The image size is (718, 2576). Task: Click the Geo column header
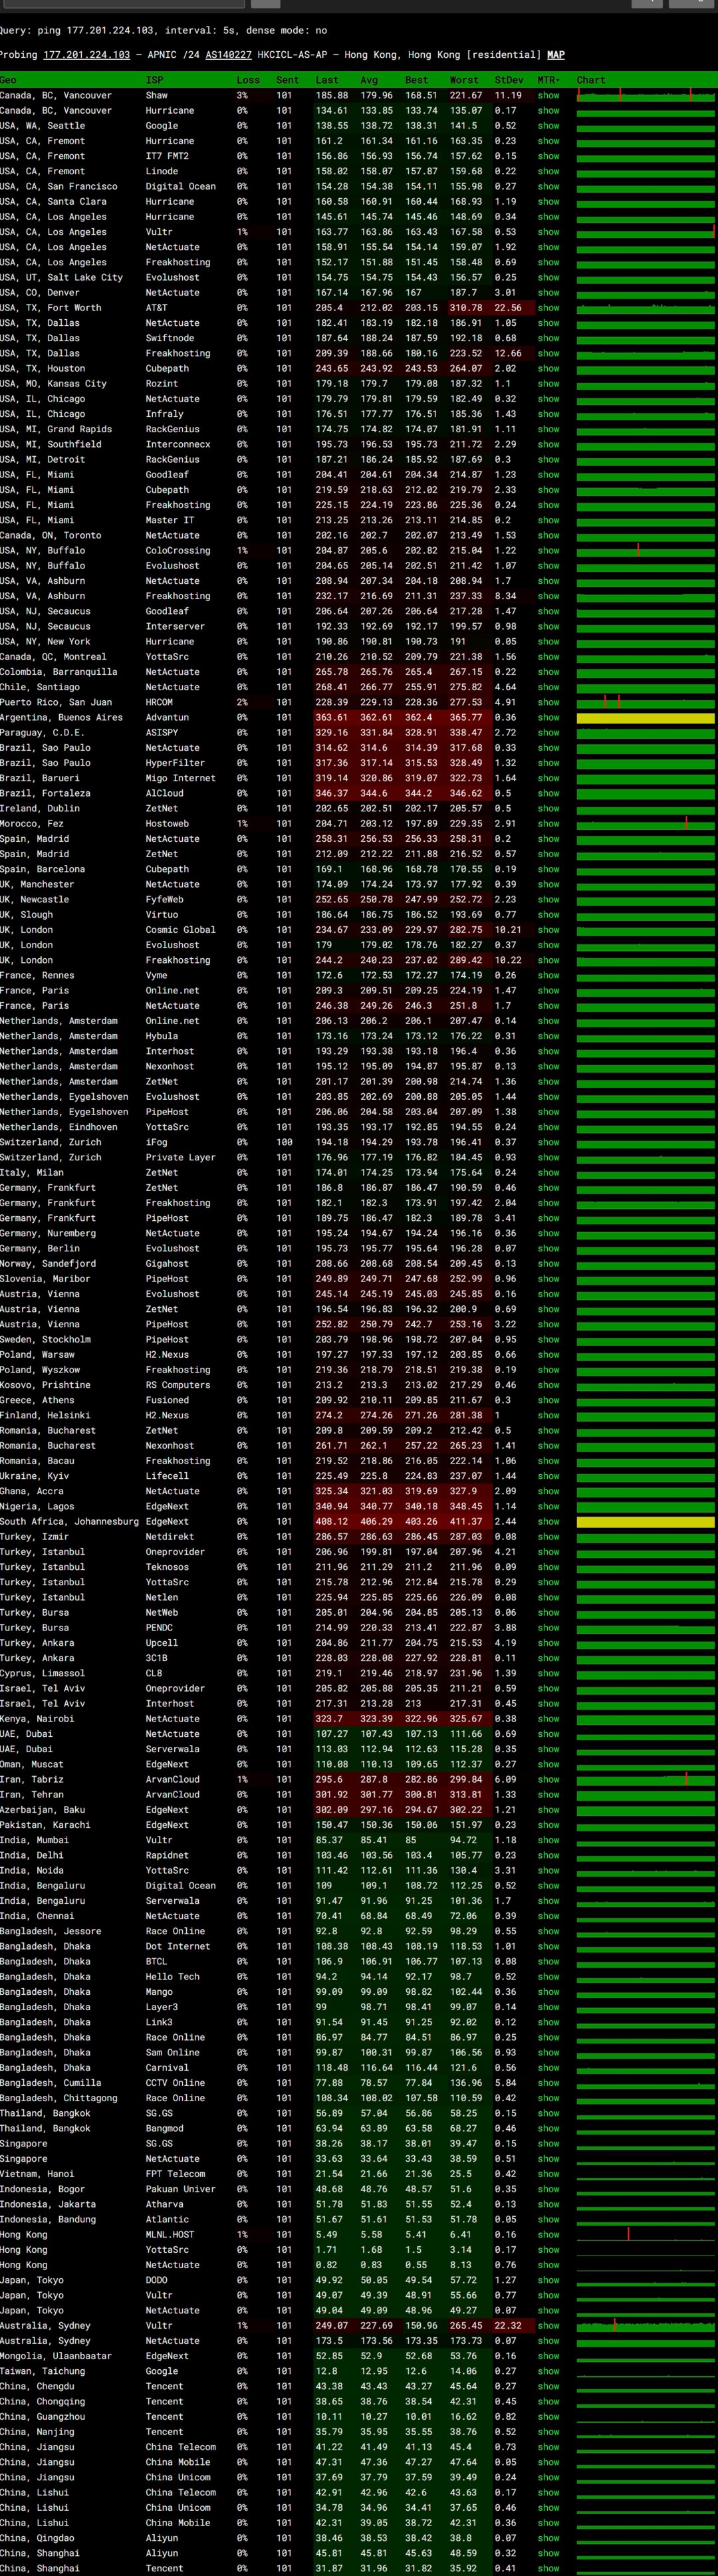8,80
